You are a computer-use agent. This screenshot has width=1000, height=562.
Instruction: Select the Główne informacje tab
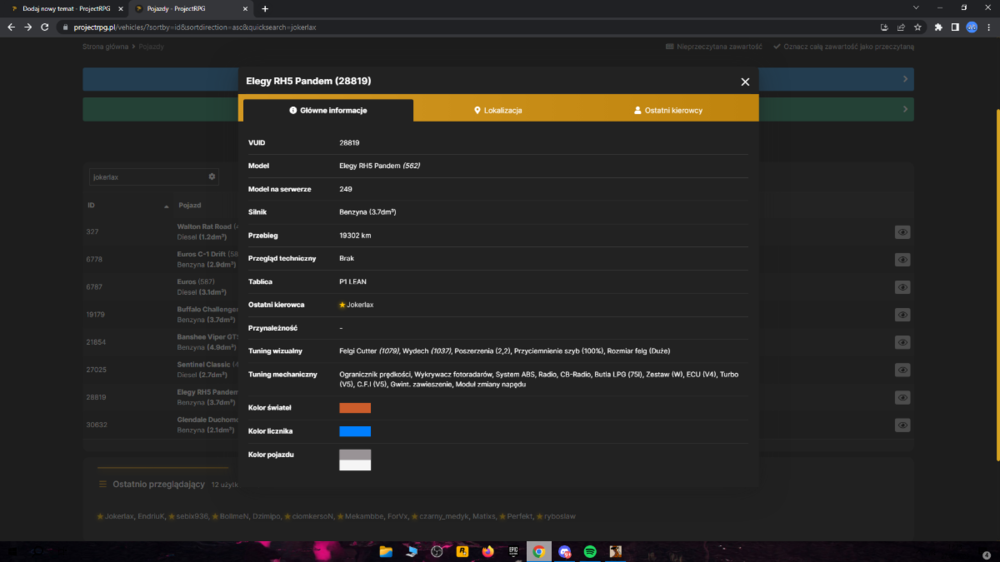pyautogui.click(x=328, y=110)
